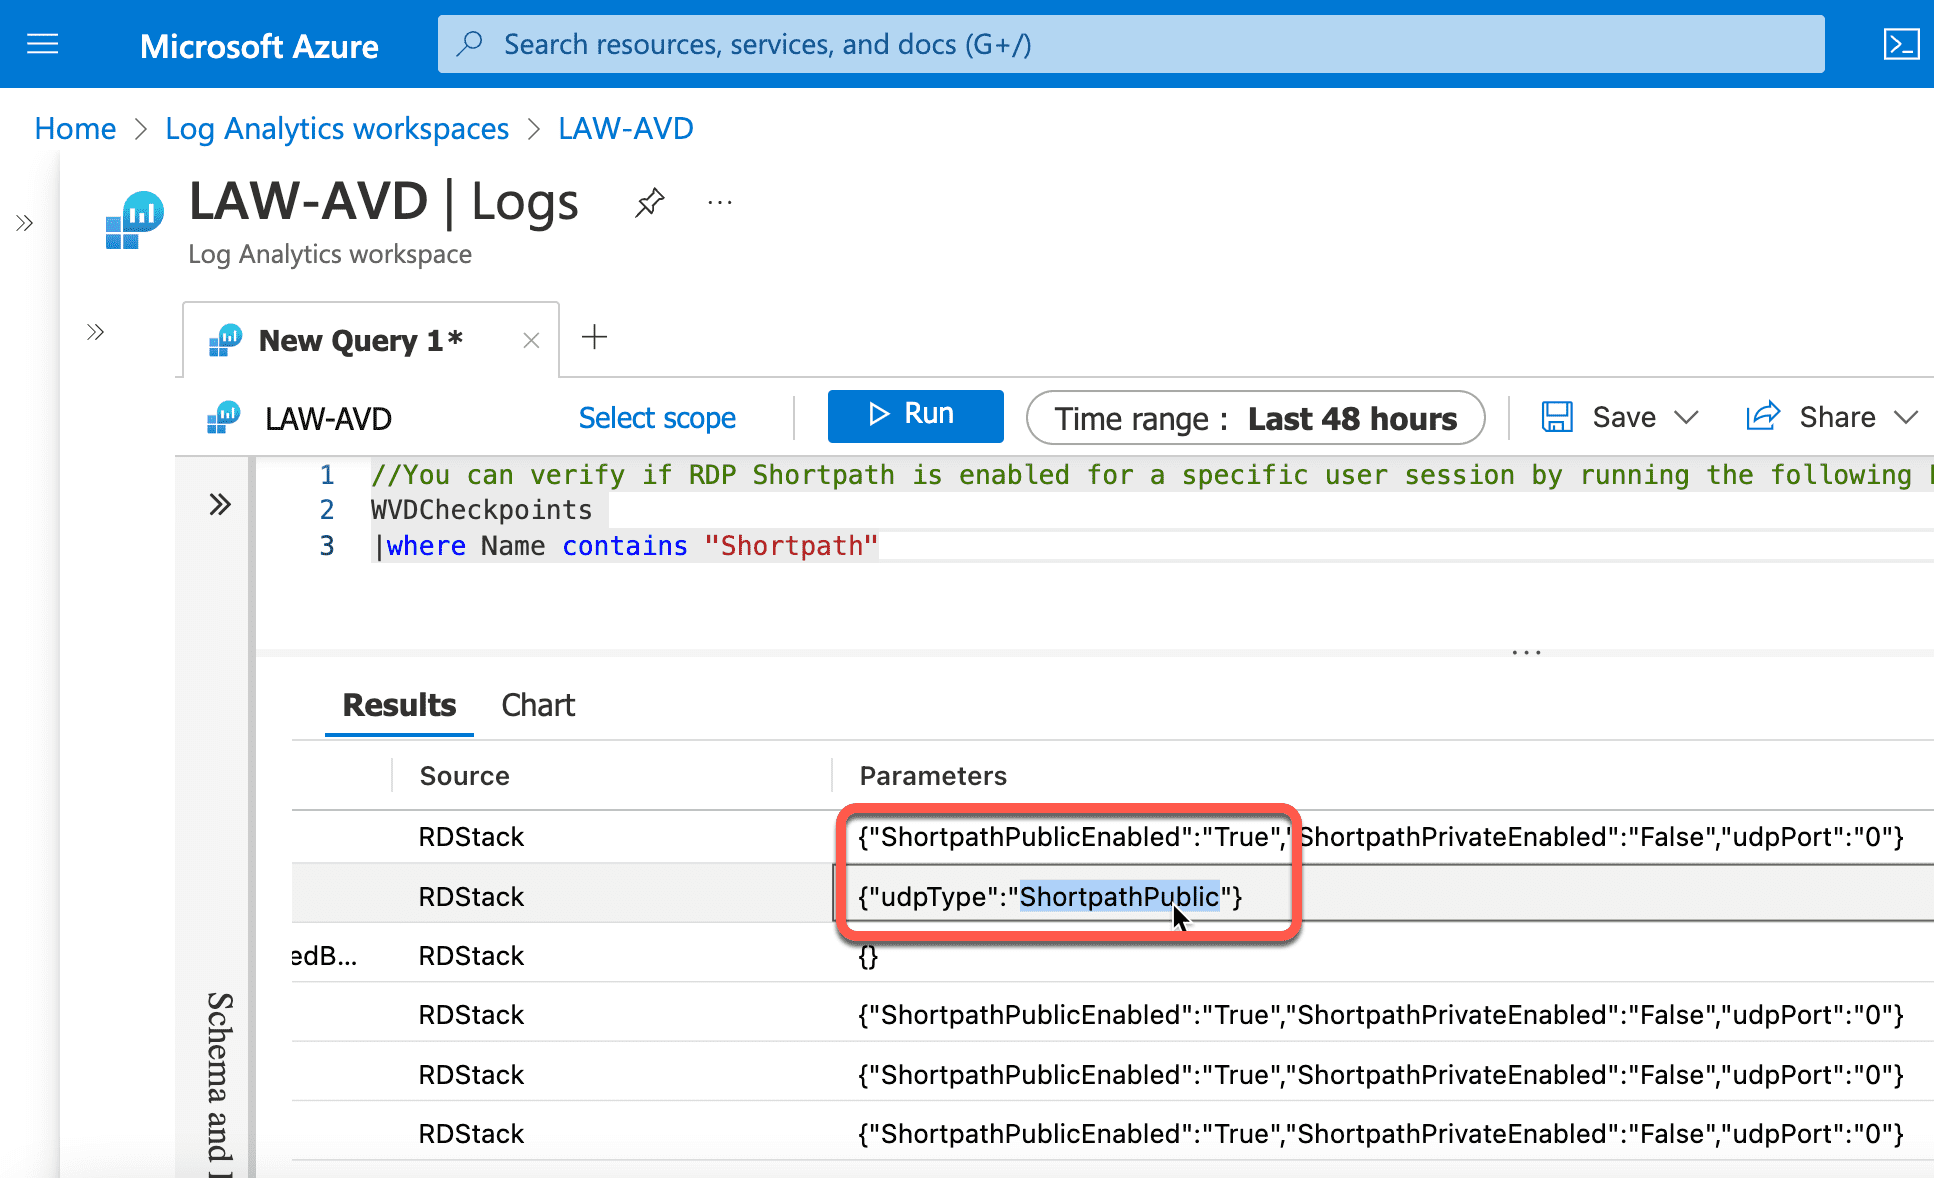Viewport: 1934px width, 1178px height.
Task: Select the Results tab
Action: (x=399, y=705)
